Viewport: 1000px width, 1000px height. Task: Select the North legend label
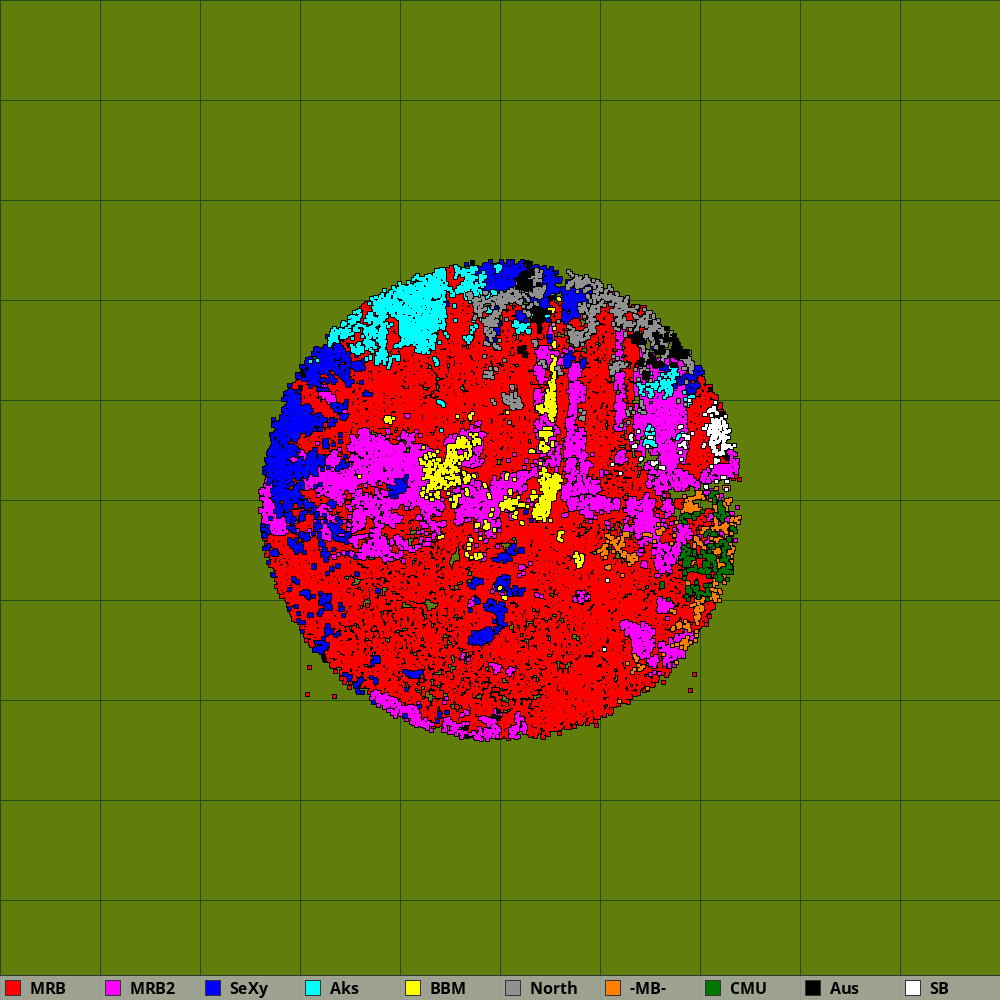click(554, 988)
